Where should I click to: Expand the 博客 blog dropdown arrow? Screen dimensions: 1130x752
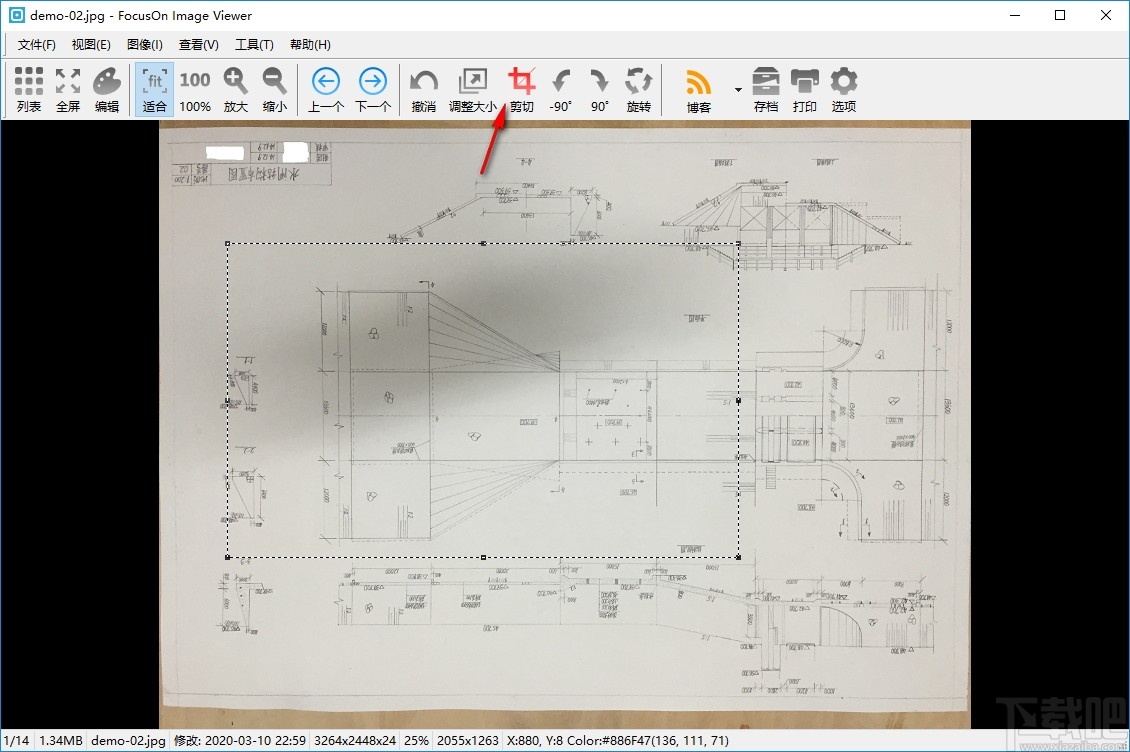pyautogui.click(x=737, y=88)
